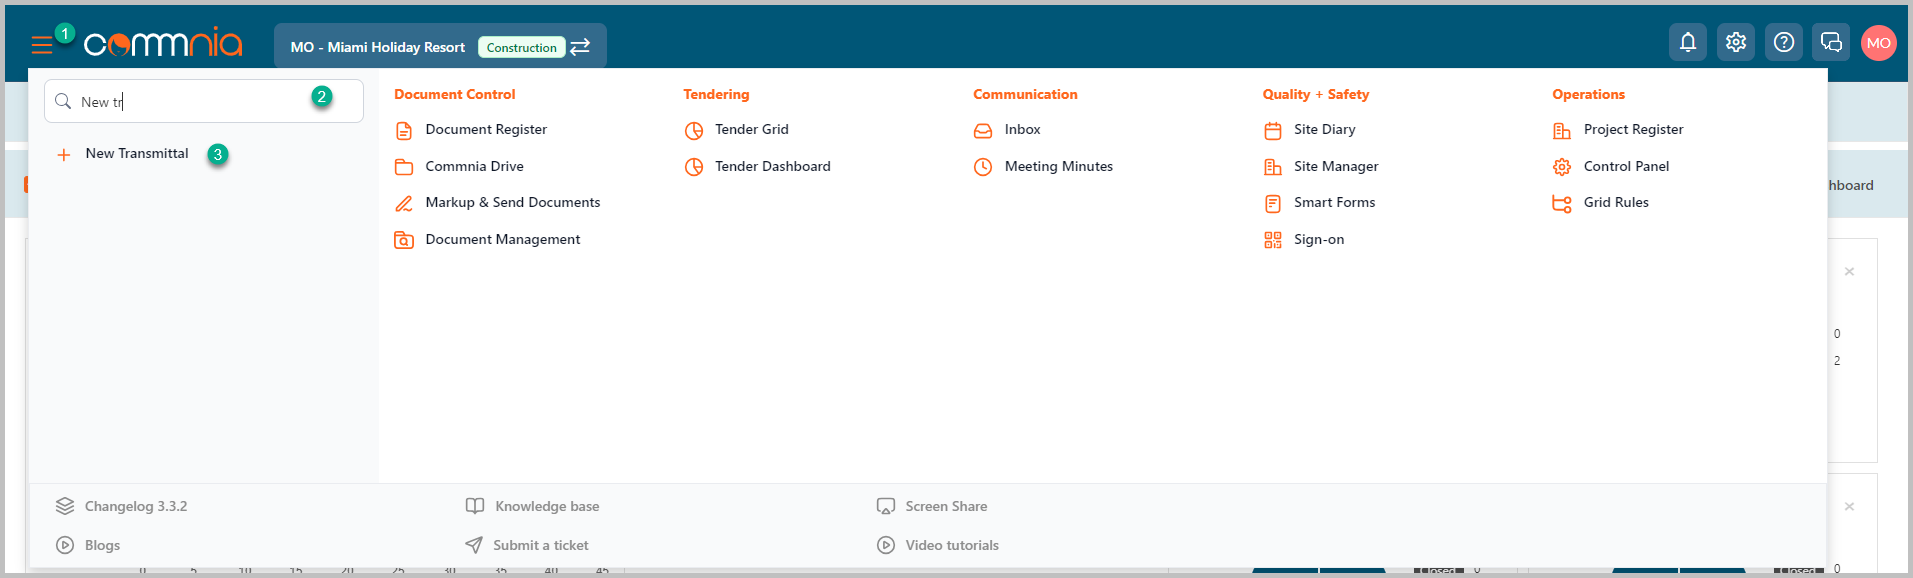
Task: Click the MO - Miami Holiday Resort project selector
Action: [x=440, y=46]
